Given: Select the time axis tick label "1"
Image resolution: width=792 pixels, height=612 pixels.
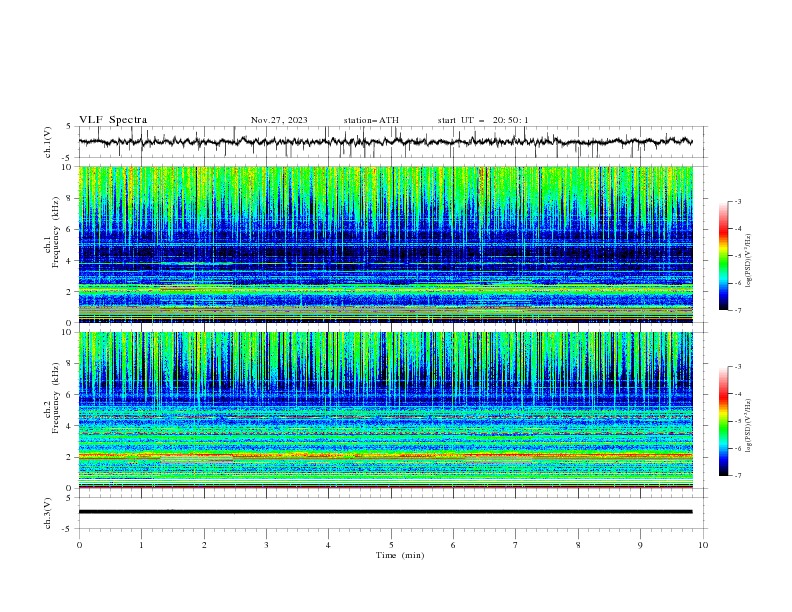Looking at the screenshot, I should pyautogui.click(x=141, y=545).
